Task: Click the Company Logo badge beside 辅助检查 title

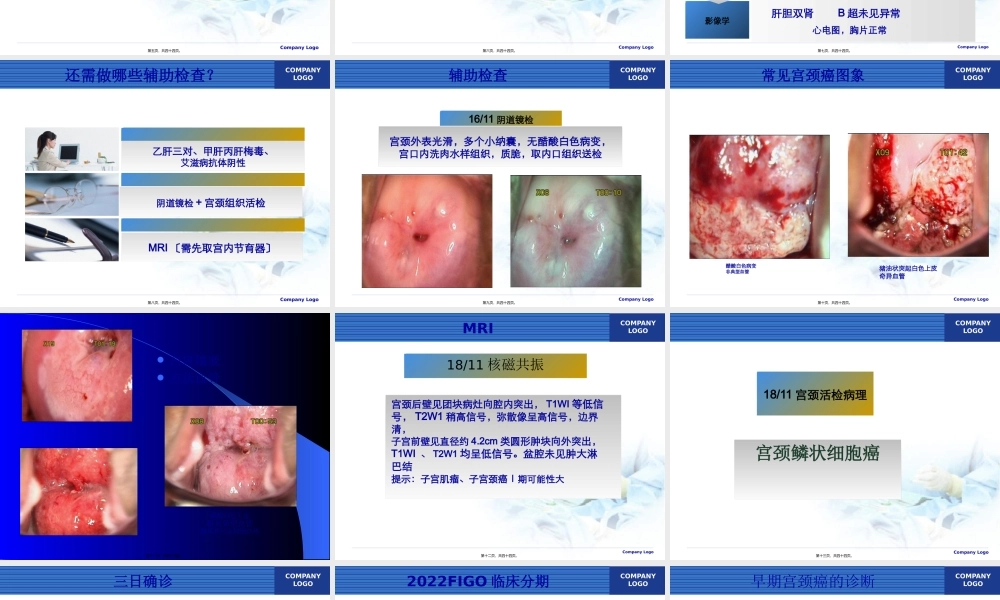Action: [637, 73]
